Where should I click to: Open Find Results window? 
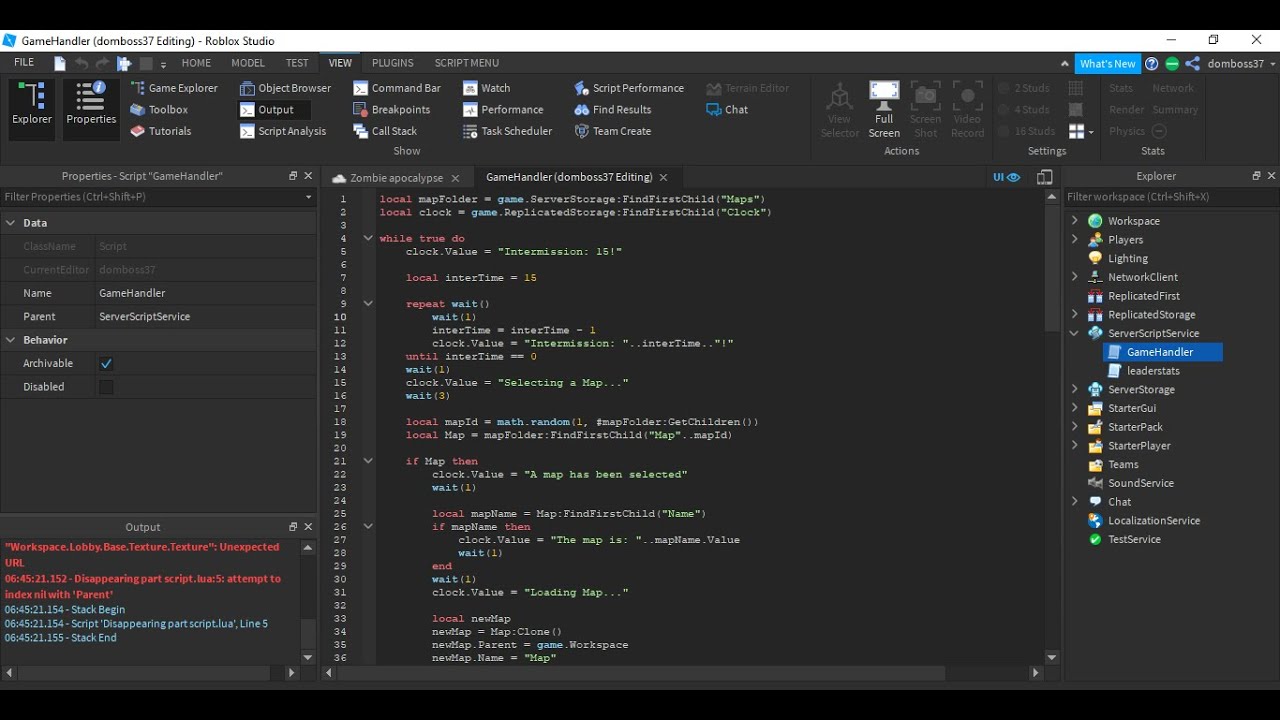(613, 110)
